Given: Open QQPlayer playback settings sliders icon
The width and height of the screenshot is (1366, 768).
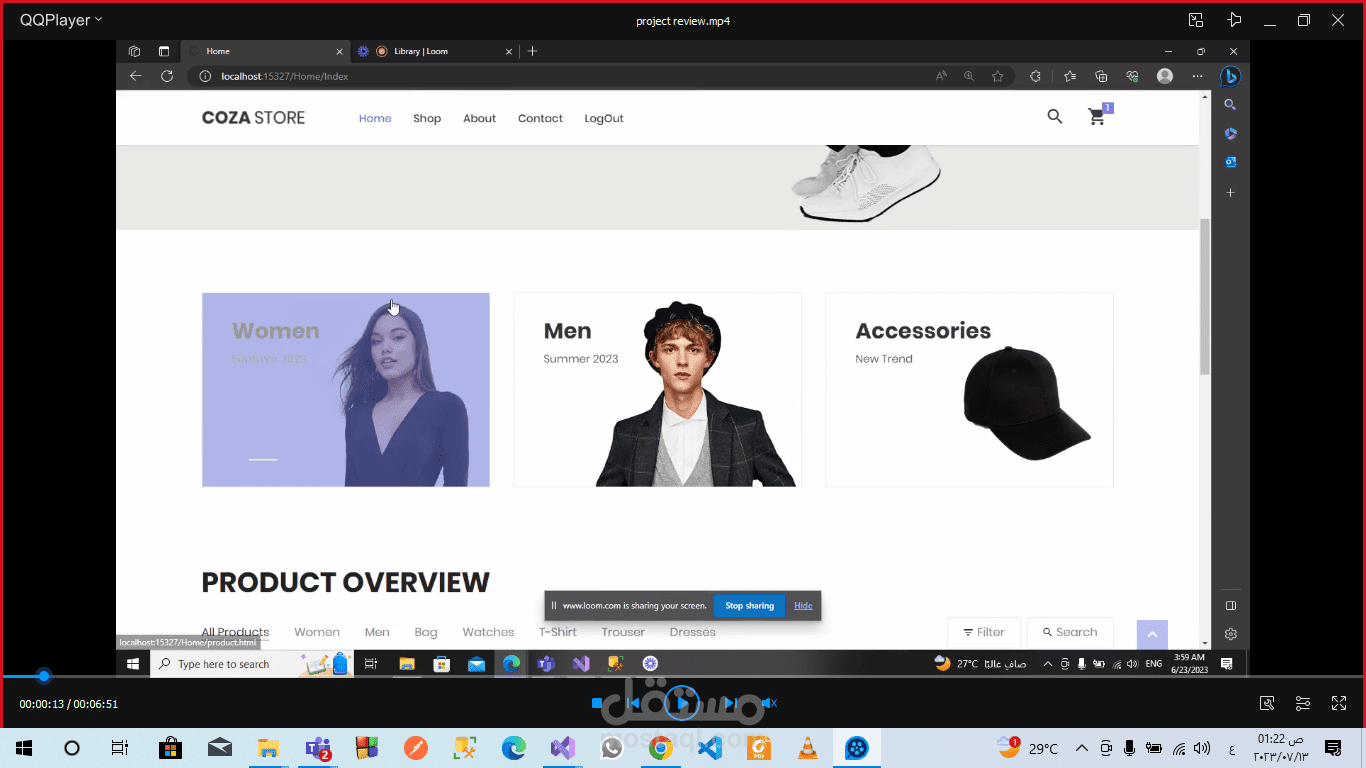Looking at the screenshot, I should tap(1303, 703).
